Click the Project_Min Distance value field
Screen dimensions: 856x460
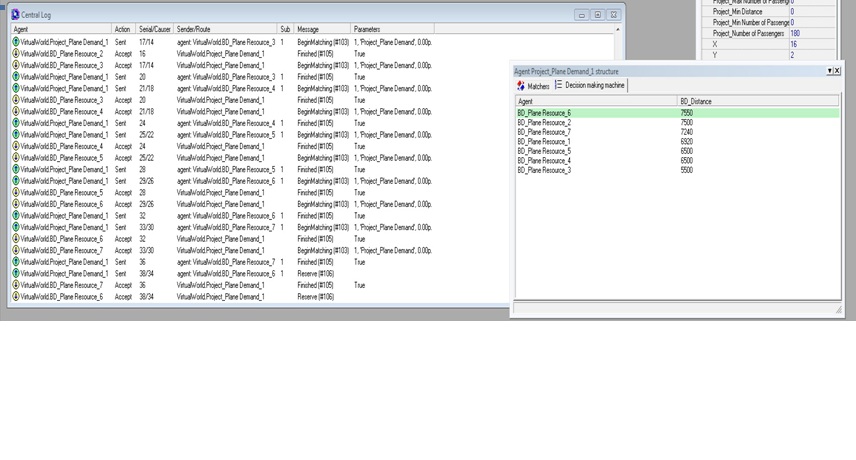click(x=812, y=11)
